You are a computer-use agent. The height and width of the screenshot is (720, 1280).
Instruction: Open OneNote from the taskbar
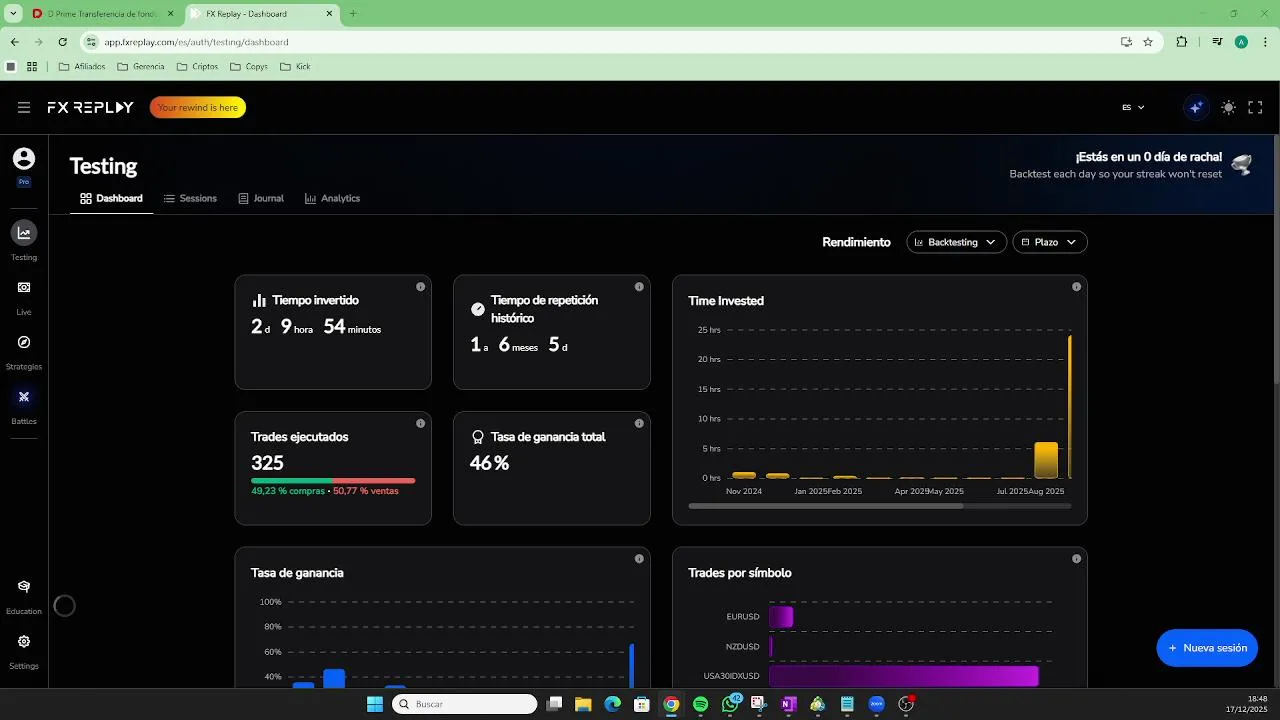tap(788, 704)
